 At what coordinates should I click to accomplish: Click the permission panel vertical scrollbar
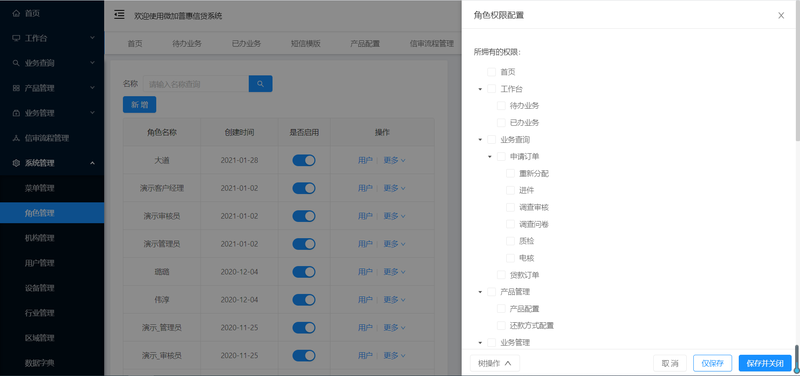(x=797, y=71)
